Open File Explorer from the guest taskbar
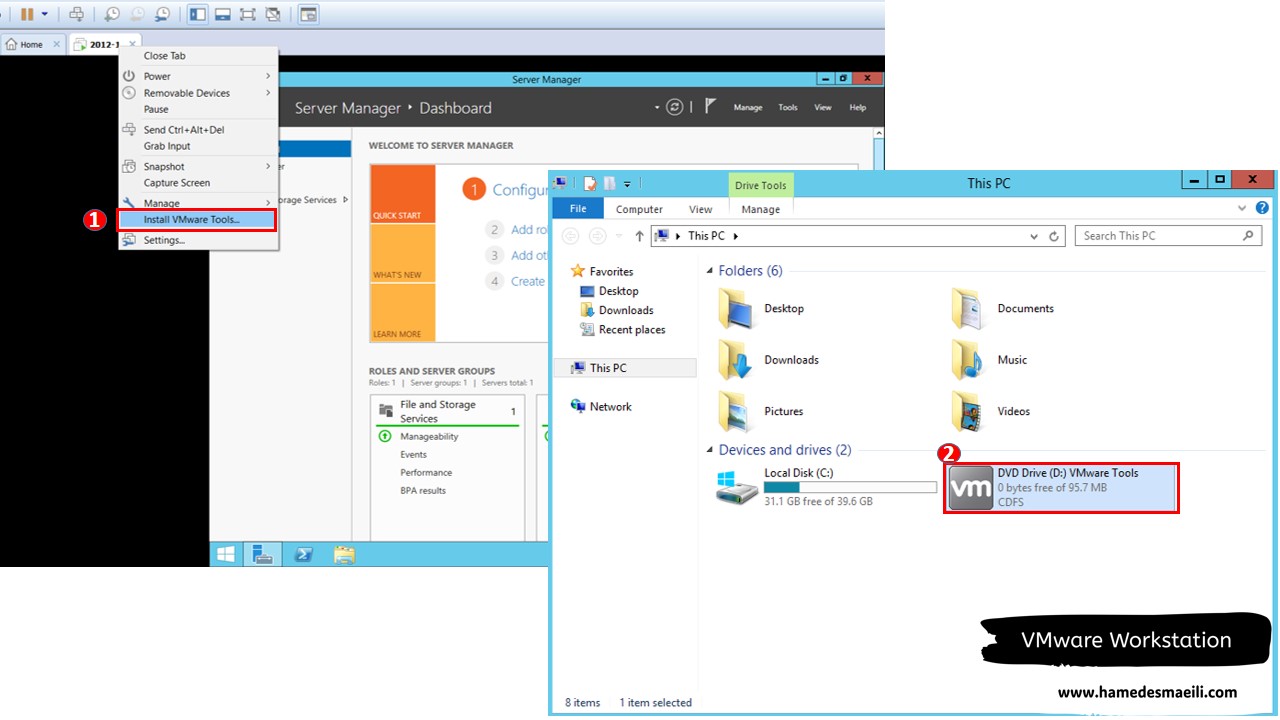1280x720 pixels. click(x=343, y=554)
